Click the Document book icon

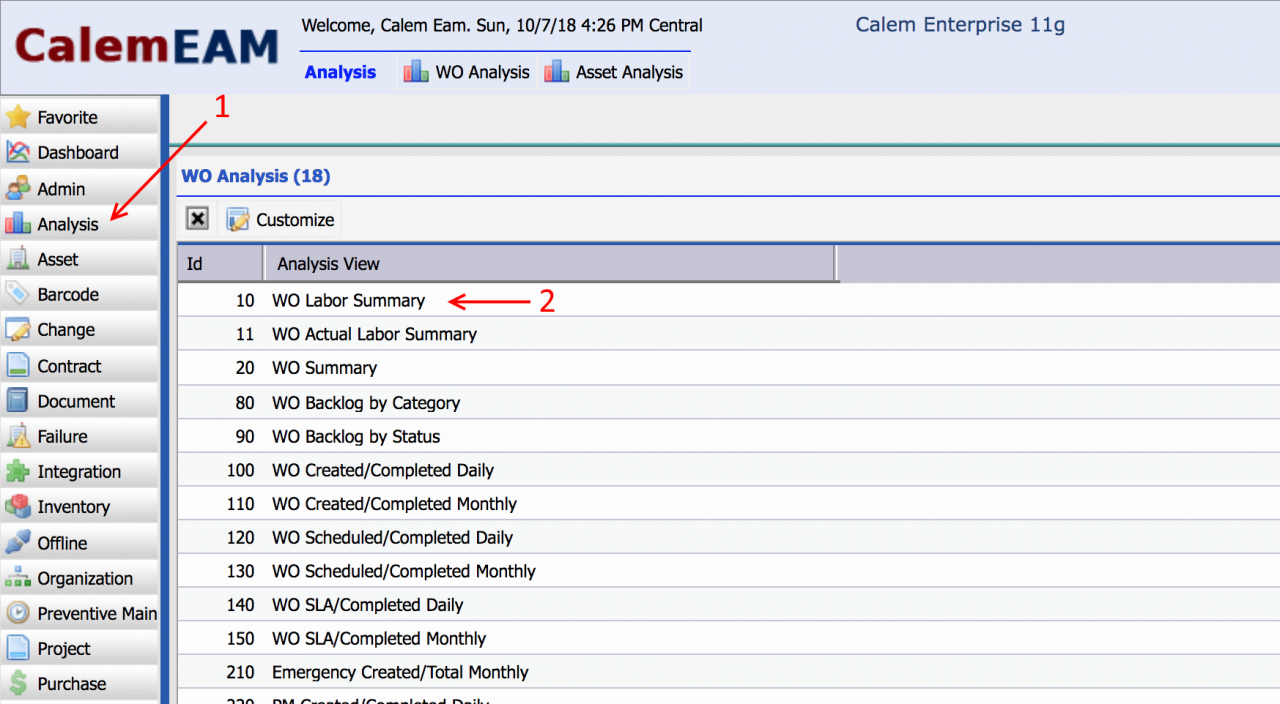pyautogui.click(x=18, y=401)
